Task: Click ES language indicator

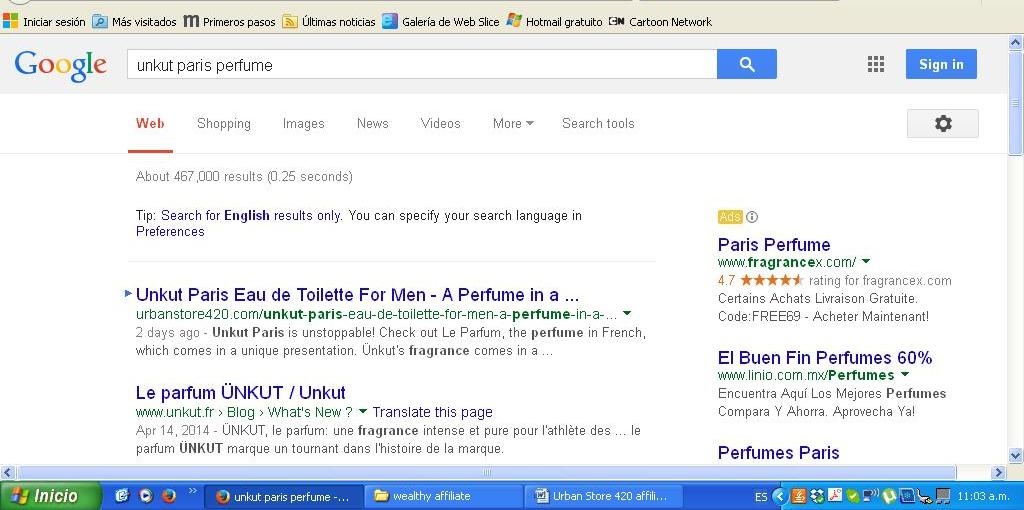Action: click(761, 497)
